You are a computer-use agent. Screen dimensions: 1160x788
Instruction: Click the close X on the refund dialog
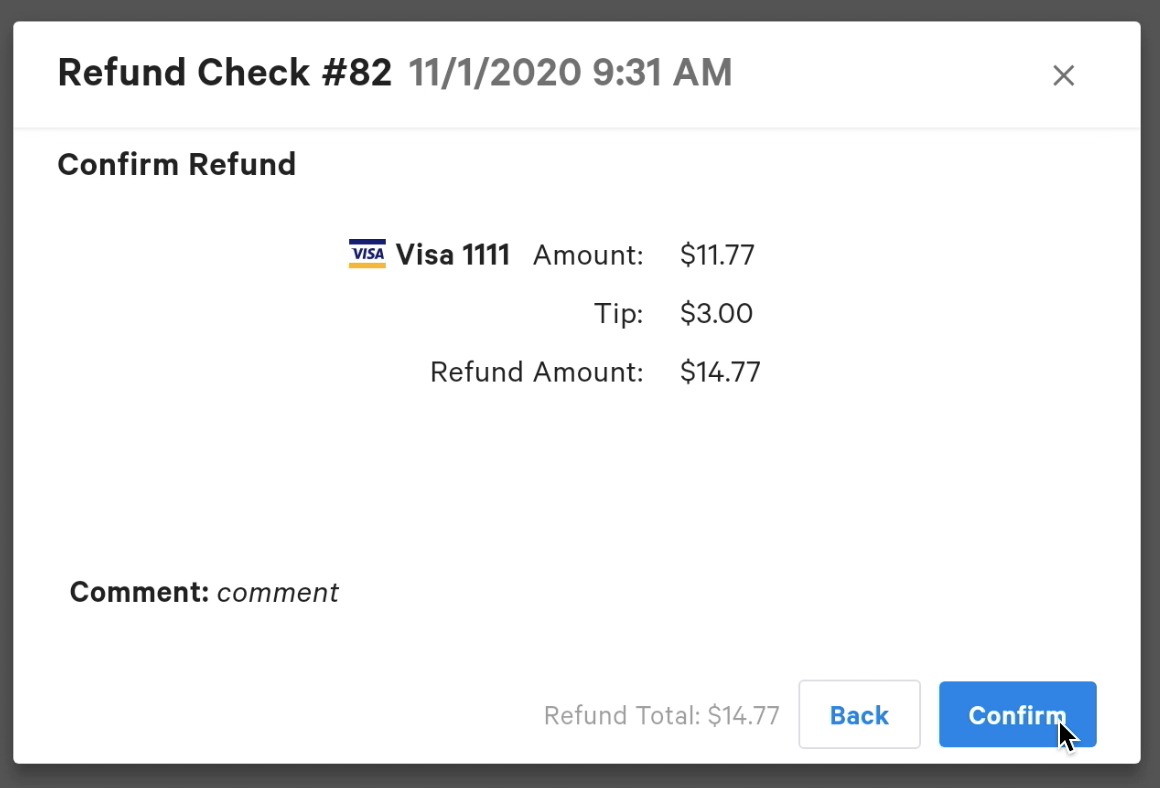(x=1063, y=75)
